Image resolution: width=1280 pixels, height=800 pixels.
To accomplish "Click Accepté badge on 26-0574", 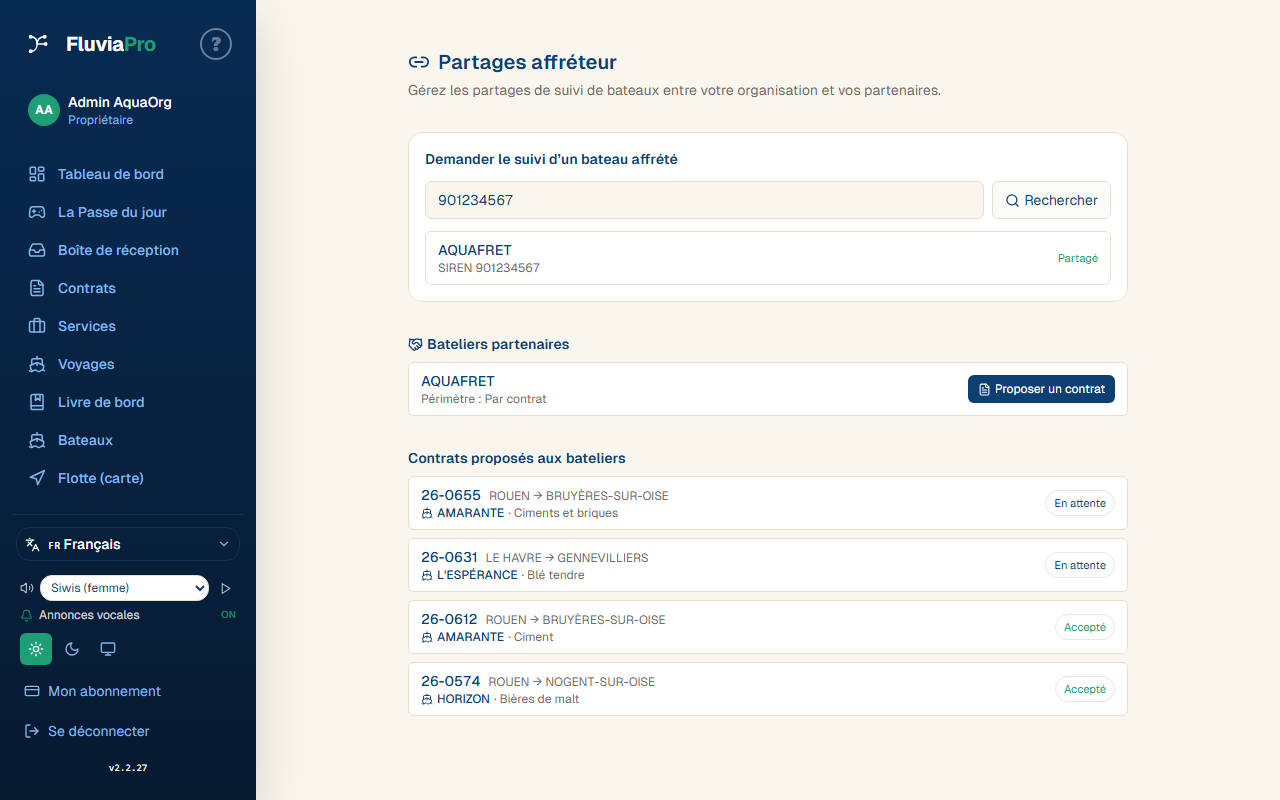I will point(1085,689).
